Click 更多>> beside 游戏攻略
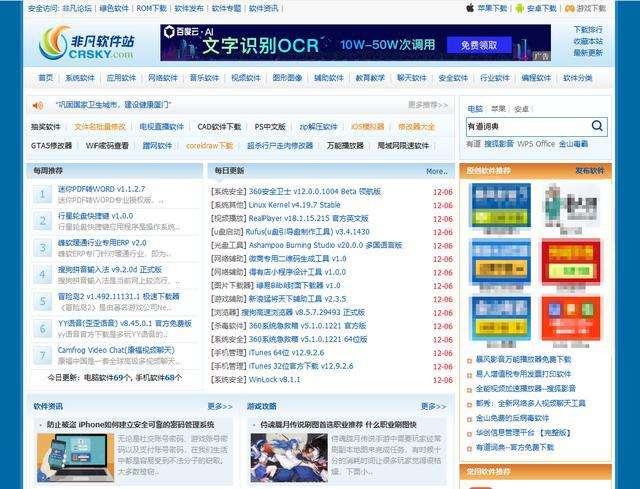640x489 pixels. [x=433, y=407]
